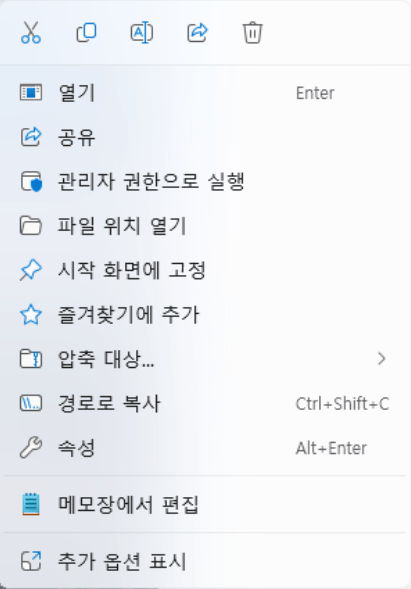Click the Delete trash can icon
The width and height of the screenshot is (411, 589).
pyautogui.click(x=252, y=33)
